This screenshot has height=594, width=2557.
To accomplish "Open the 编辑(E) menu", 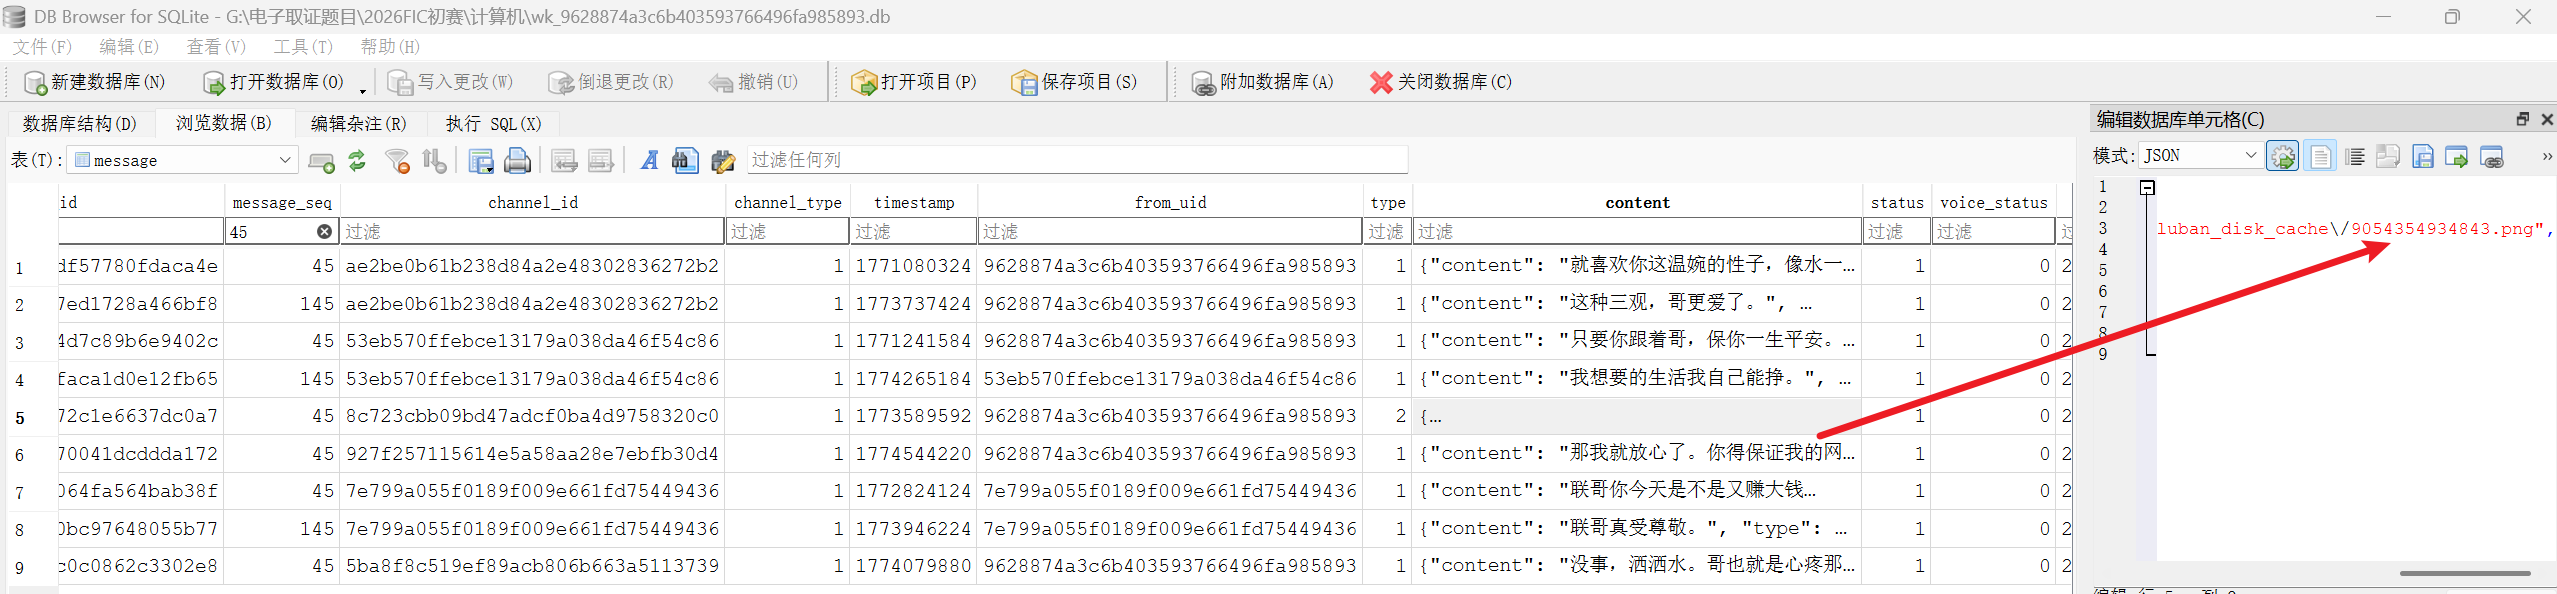I will click(129, 46).
